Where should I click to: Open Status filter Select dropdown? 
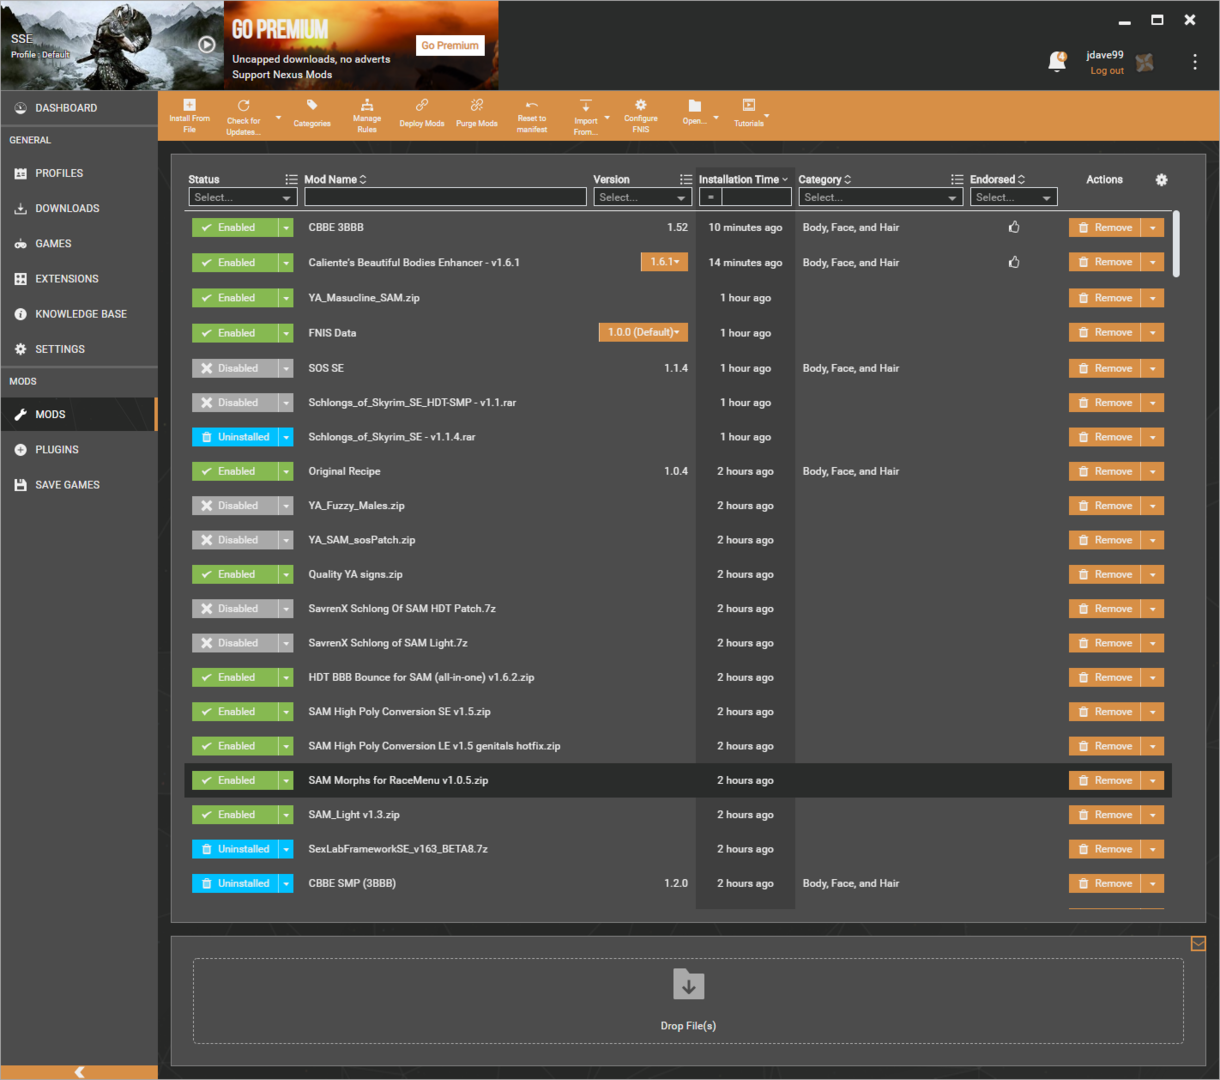click(243, 197)
